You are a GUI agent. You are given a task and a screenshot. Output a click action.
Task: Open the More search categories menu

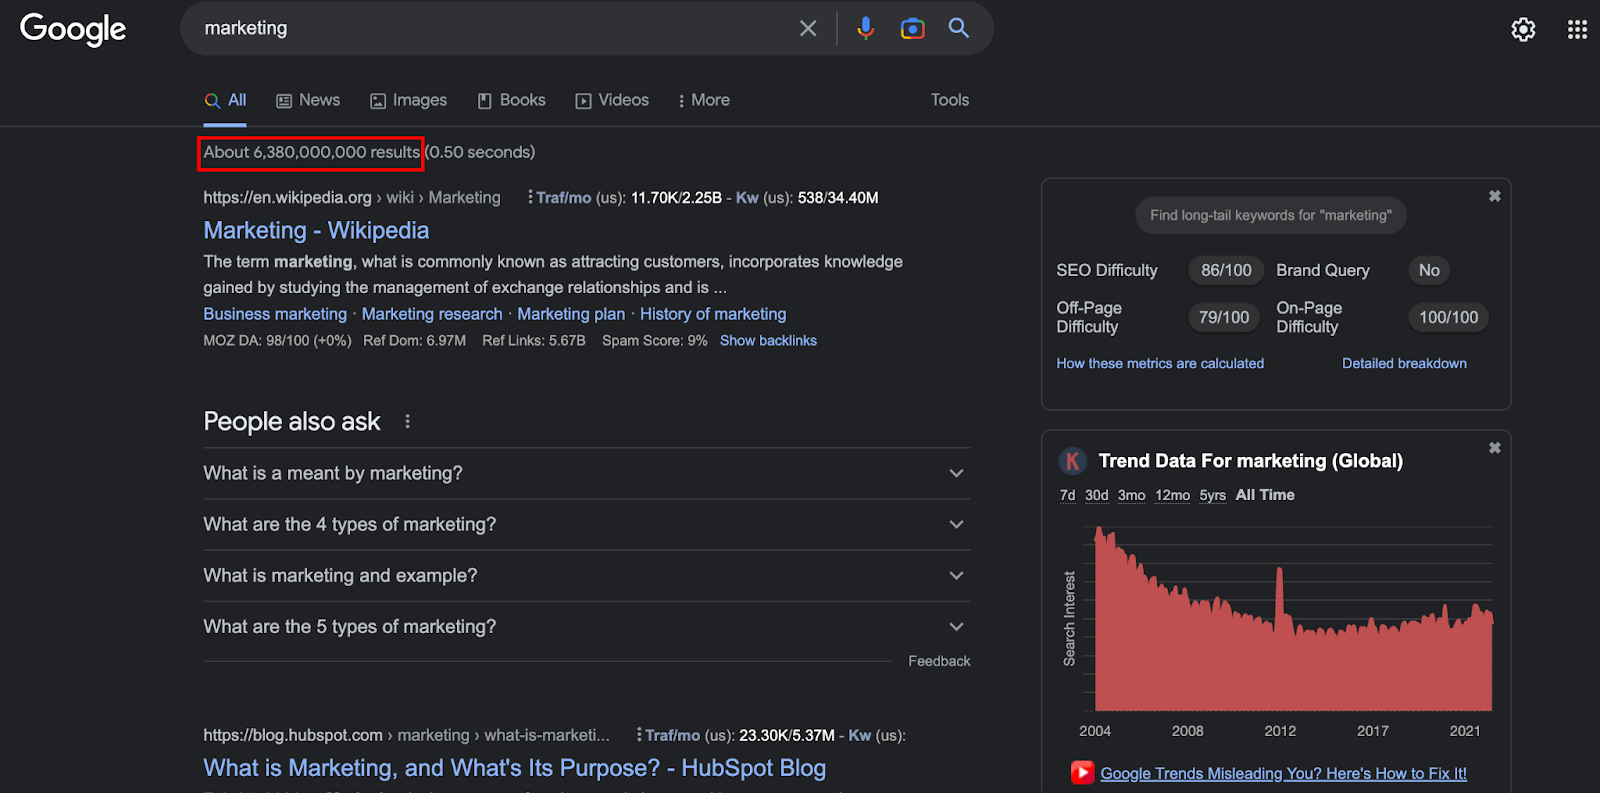tap(704, 100)
